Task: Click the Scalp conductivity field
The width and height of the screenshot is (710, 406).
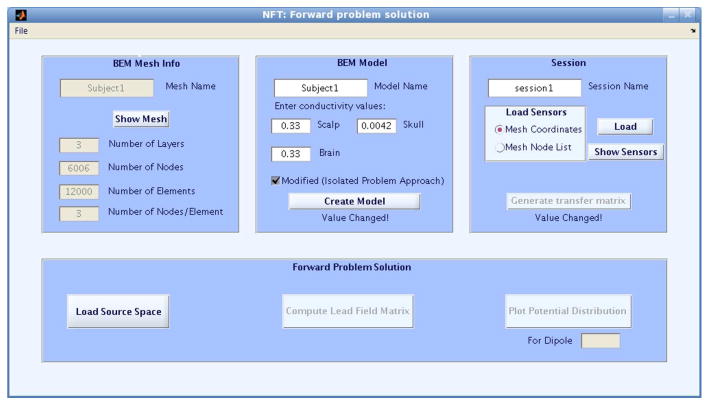Action: (x=291, y=126)
